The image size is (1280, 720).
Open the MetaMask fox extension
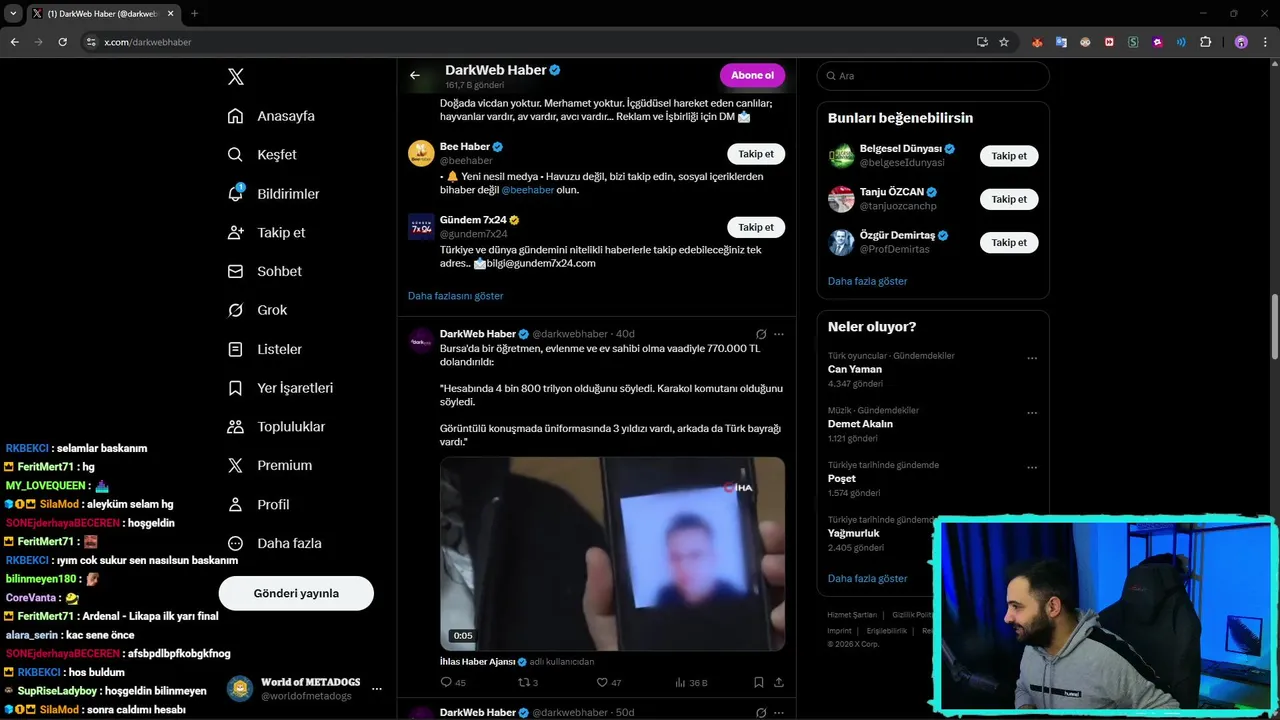1037,42
